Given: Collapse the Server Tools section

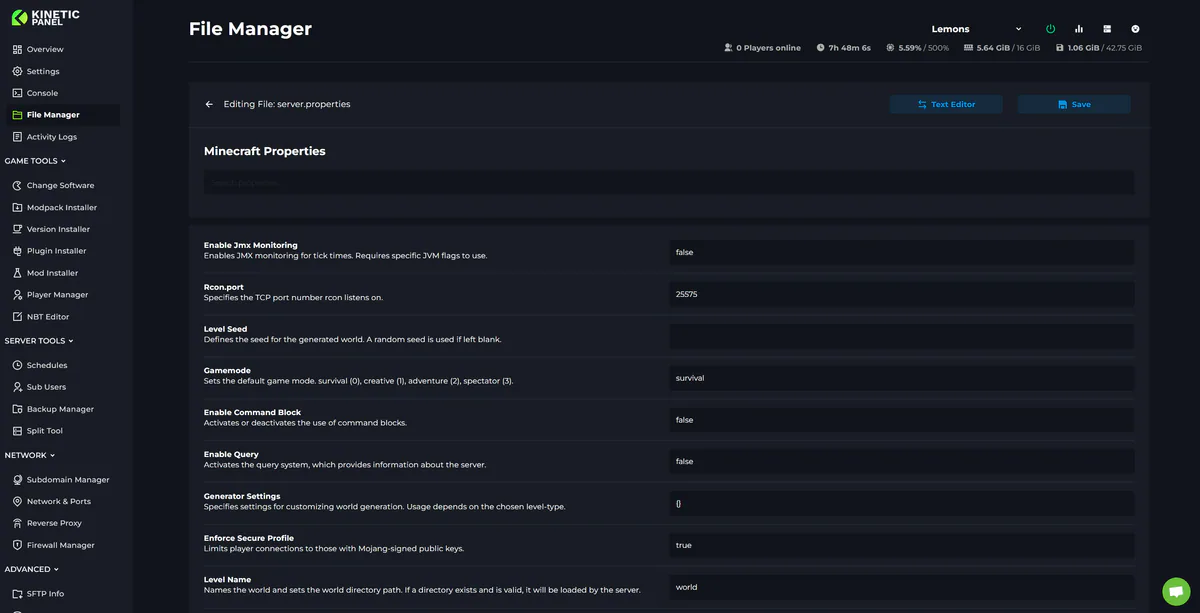Looking at the screenshot, I should click(39, 341).
